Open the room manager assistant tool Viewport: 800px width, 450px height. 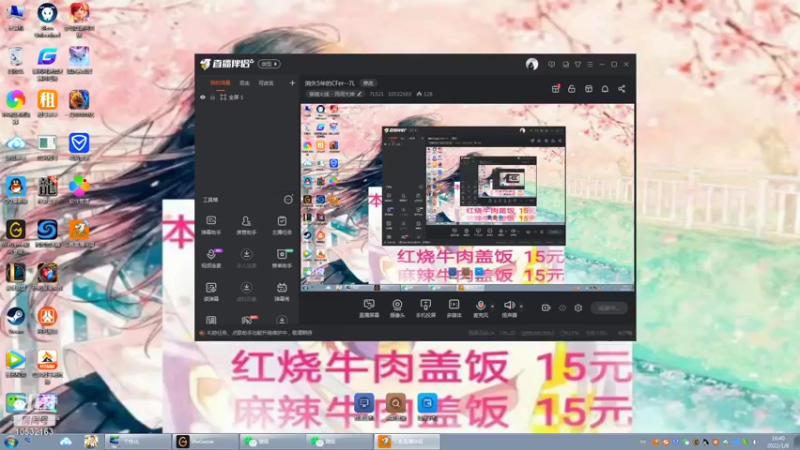click(x=246, y=225)
